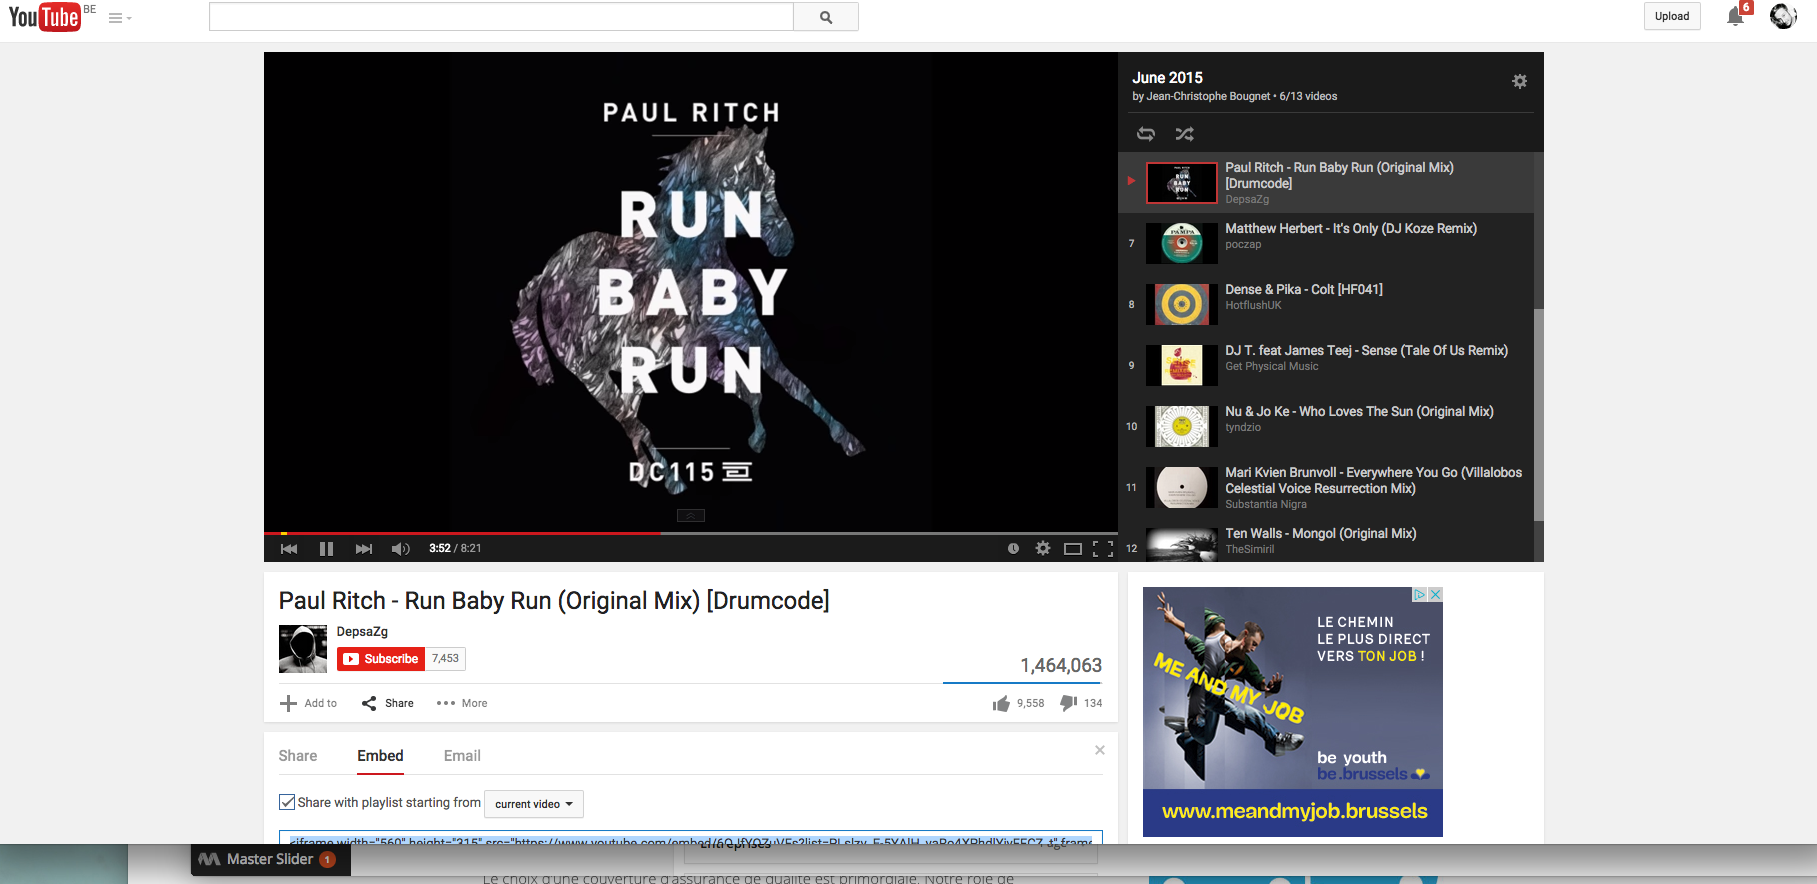This screenshot has height=884, width=1817.
Task: Open the June 2015 playlist title
Action: pyautogui.click(x=1167, y=77)
